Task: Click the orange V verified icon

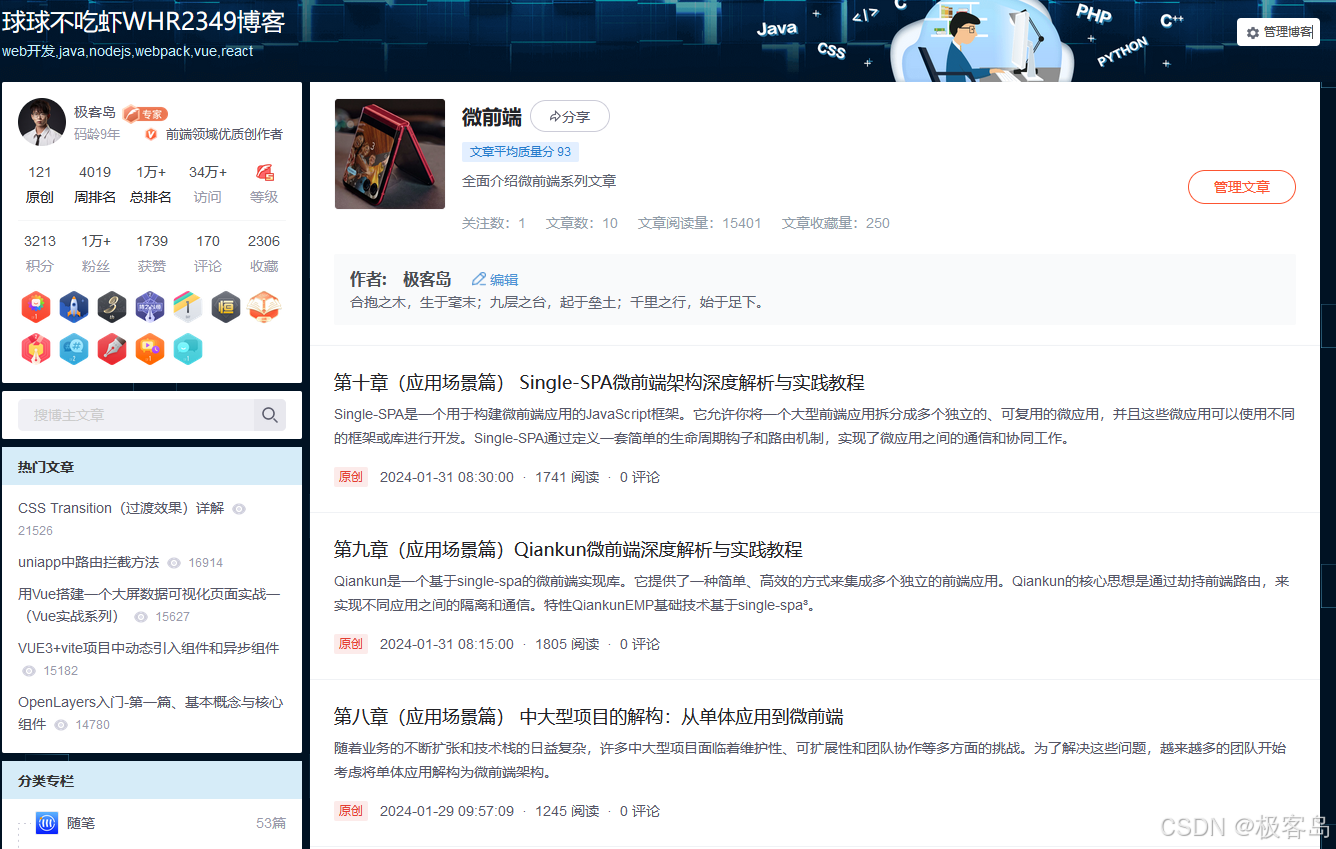Action: (x=151, y=134)
